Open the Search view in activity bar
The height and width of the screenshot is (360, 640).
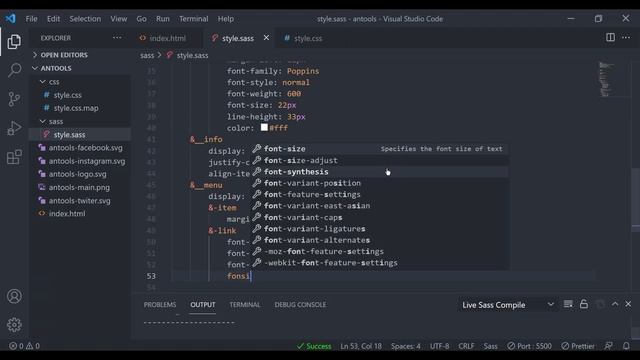point(14,70)
